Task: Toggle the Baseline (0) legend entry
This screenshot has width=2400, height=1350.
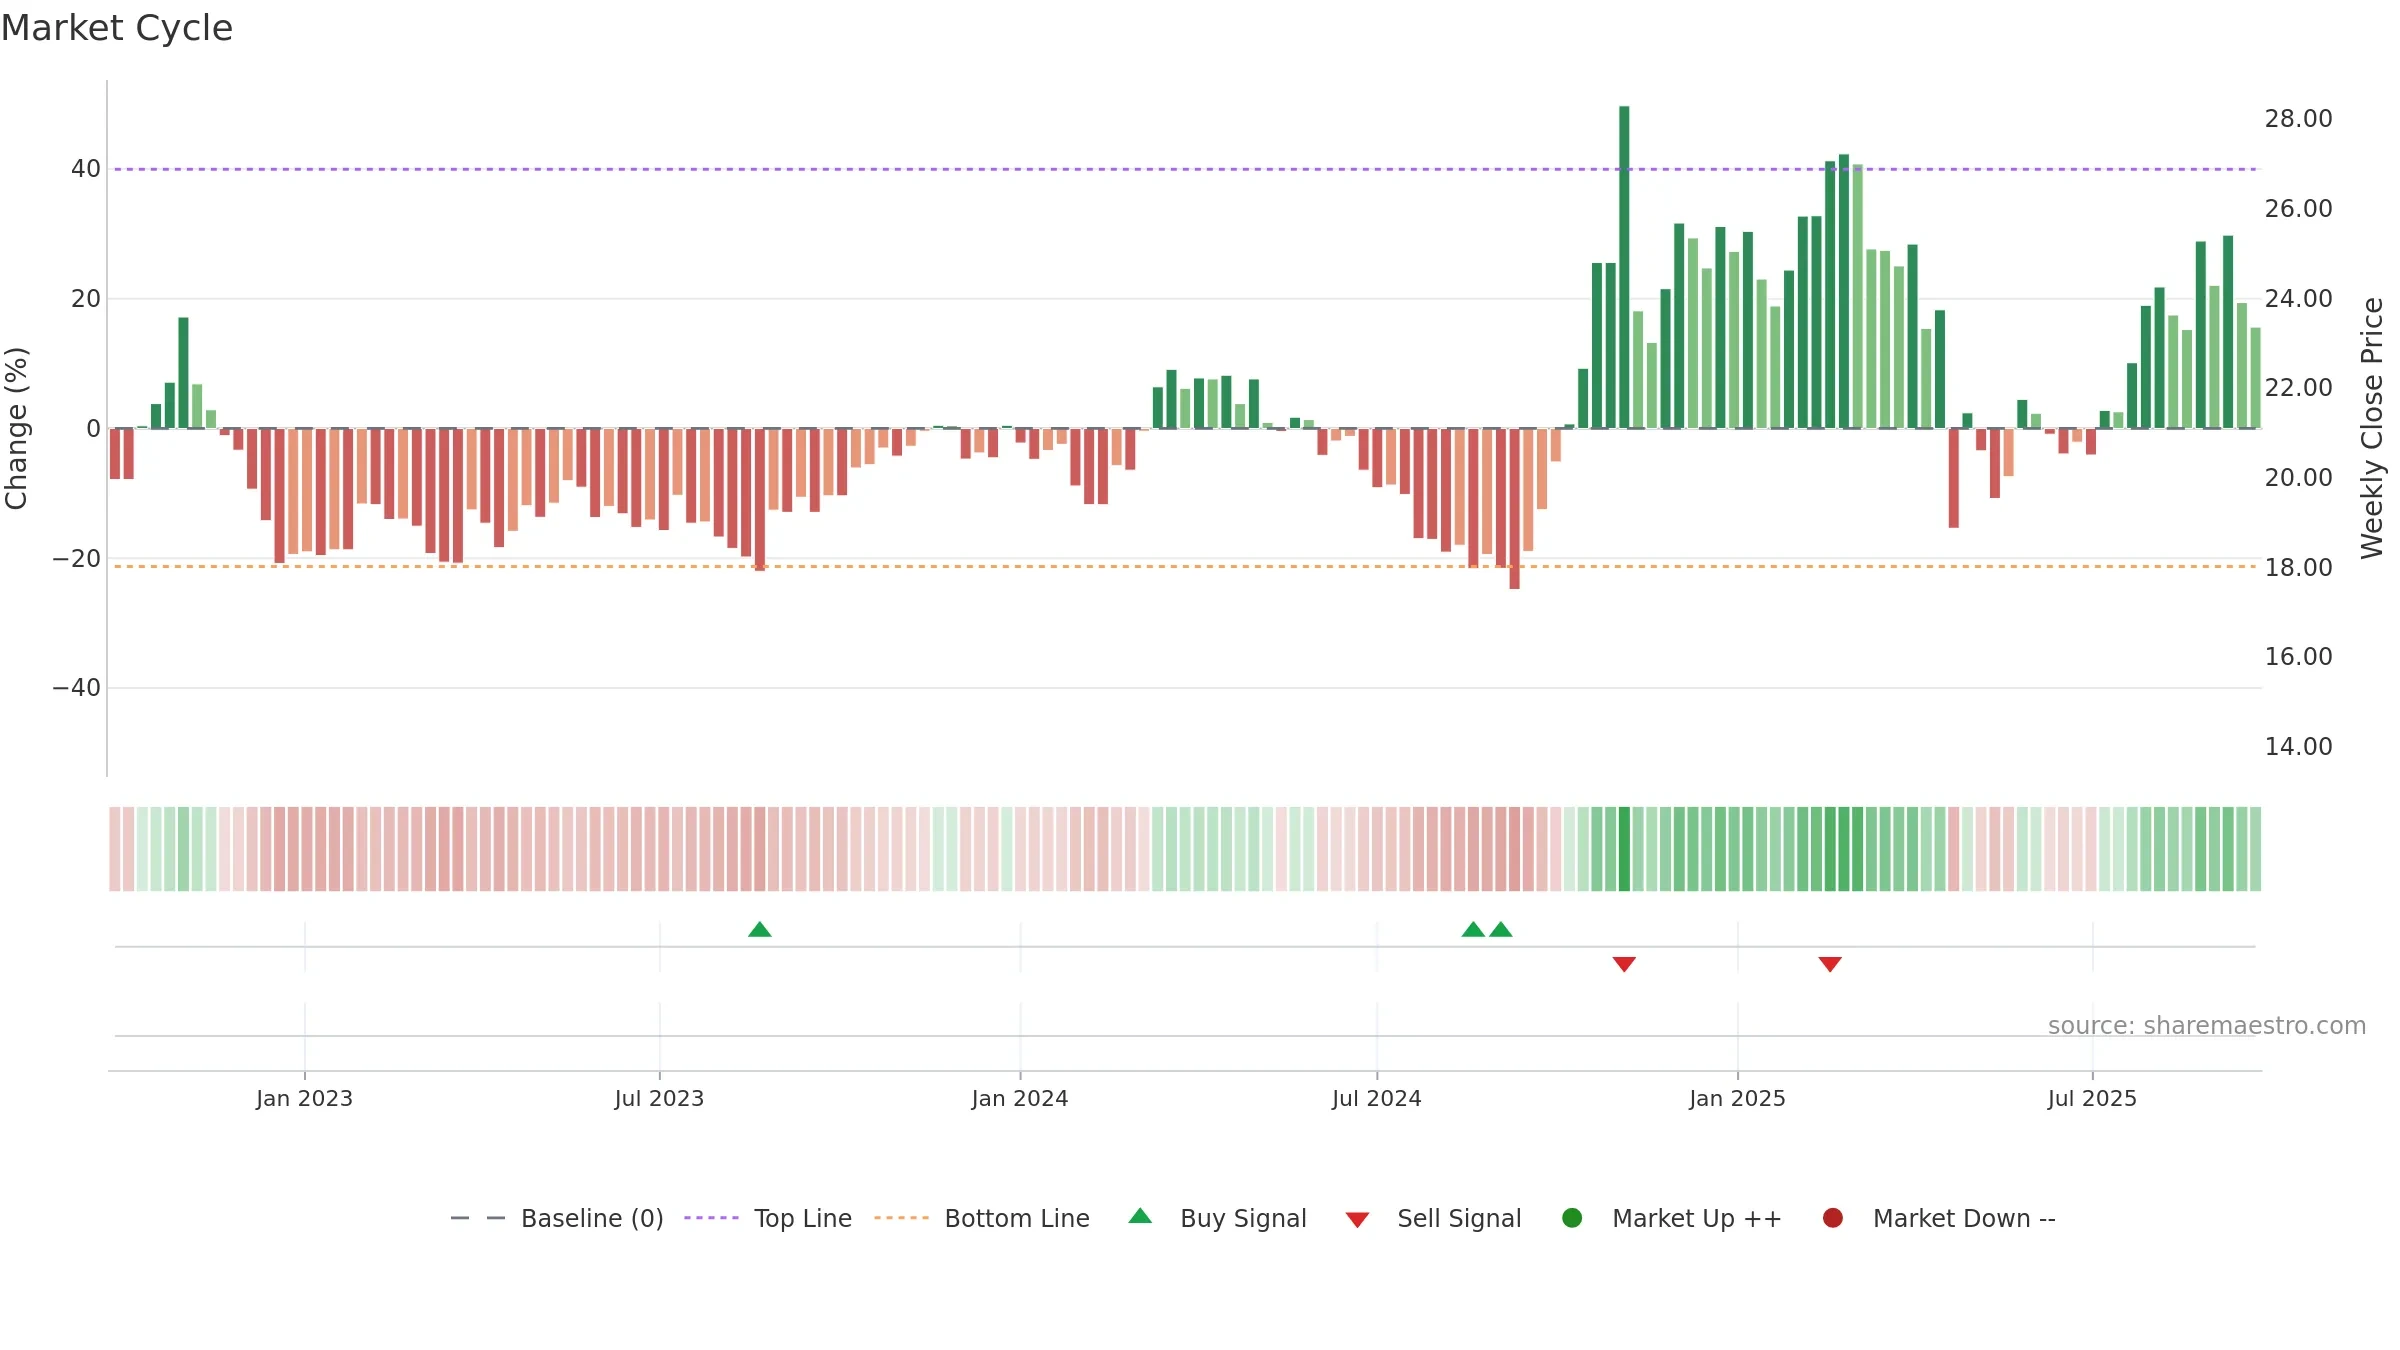Action: pyautogui.click(x=557, y=1218)
